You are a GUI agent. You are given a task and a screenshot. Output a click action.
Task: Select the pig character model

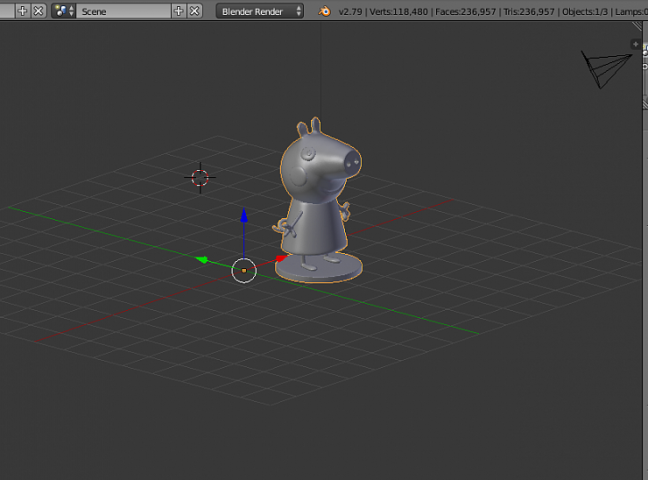pyautogui.click(x=317, y=201)
